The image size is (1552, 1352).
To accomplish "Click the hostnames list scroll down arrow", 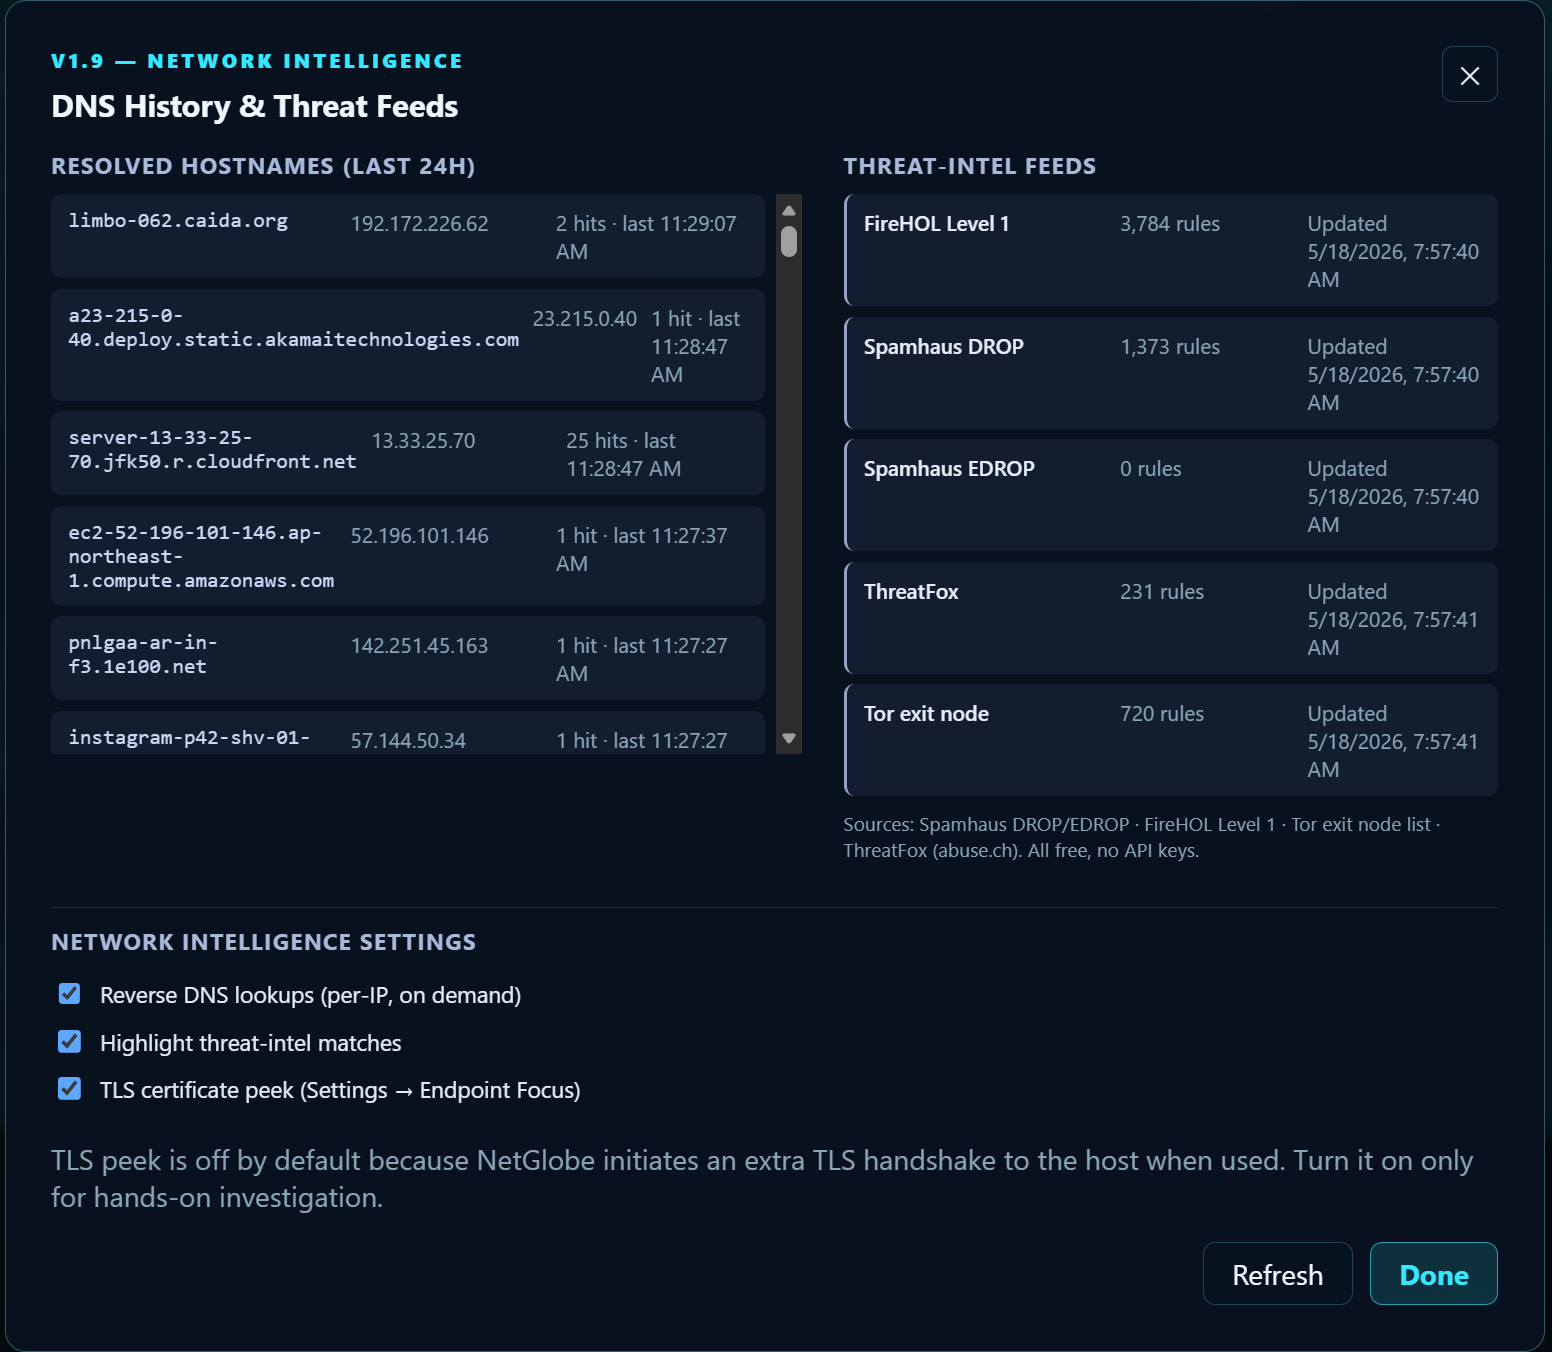I will [x=789, y=738].
